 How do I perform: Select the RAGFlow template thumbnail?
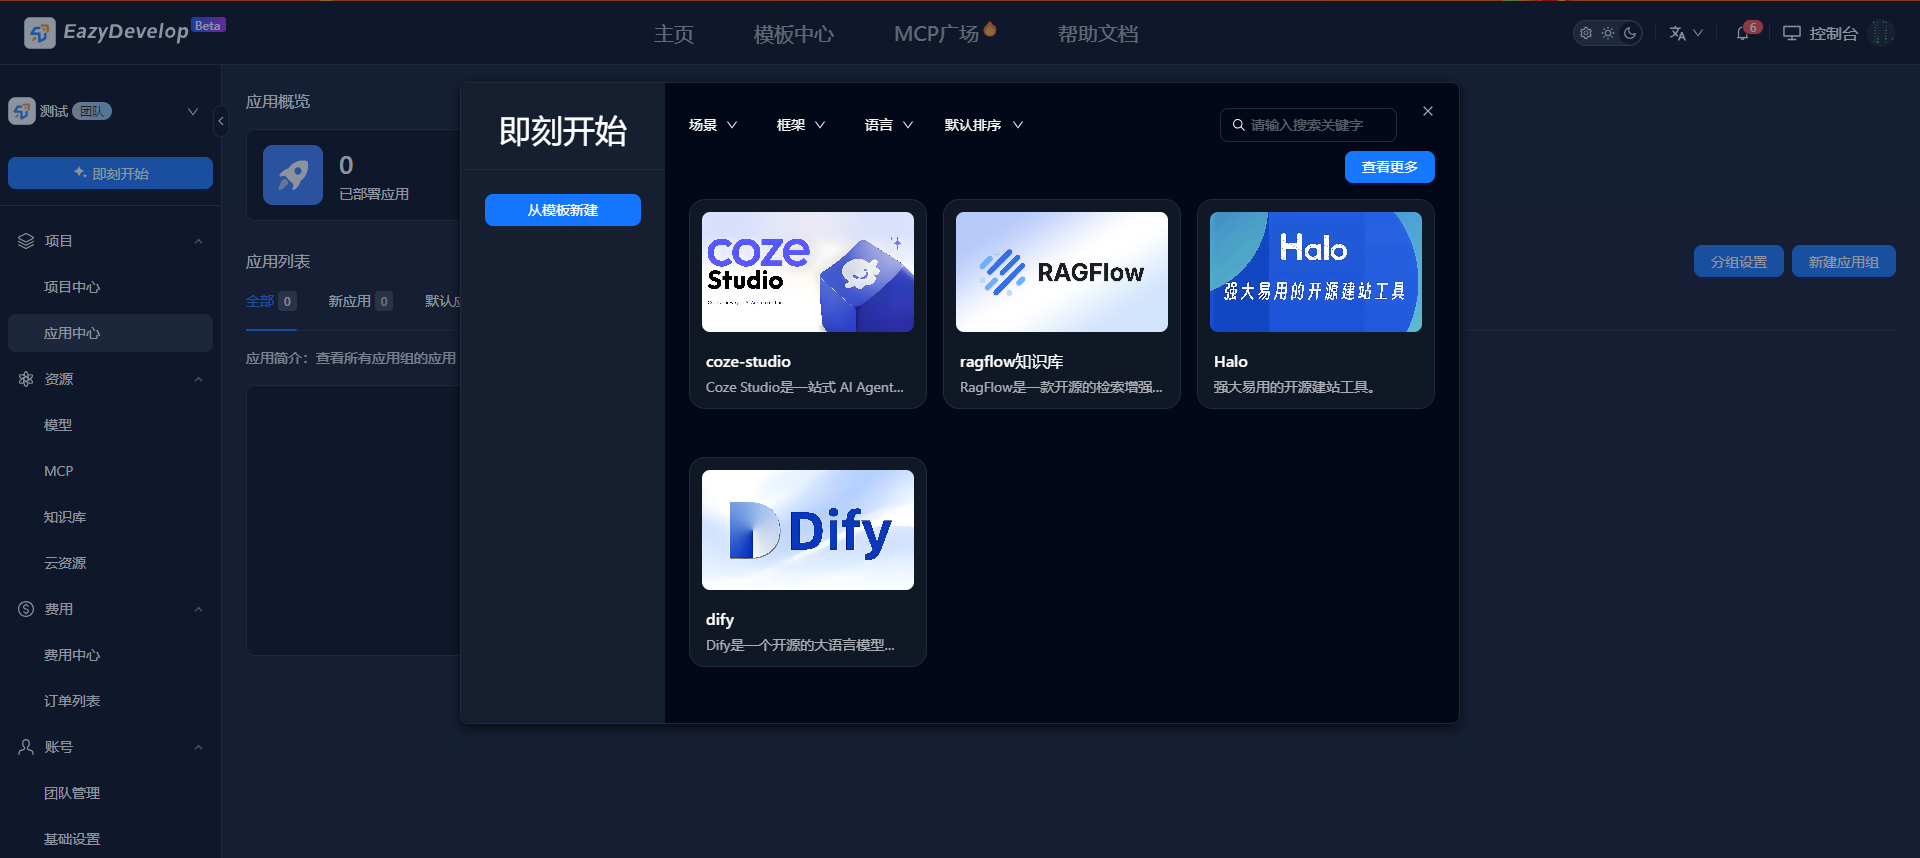click(1062, 272)
